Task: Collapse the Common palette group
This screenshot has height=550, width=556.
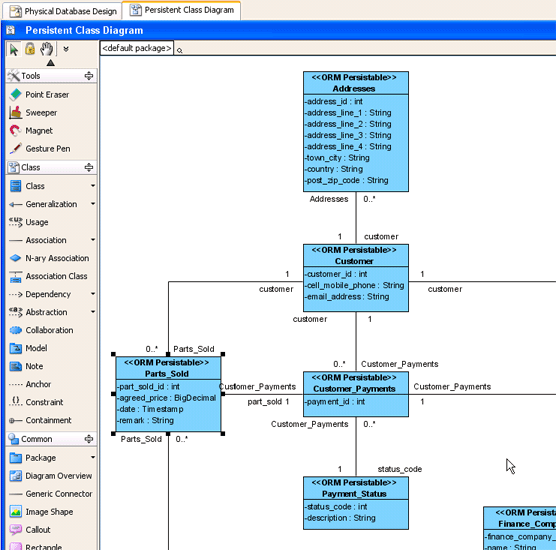Action: point(89,439)
